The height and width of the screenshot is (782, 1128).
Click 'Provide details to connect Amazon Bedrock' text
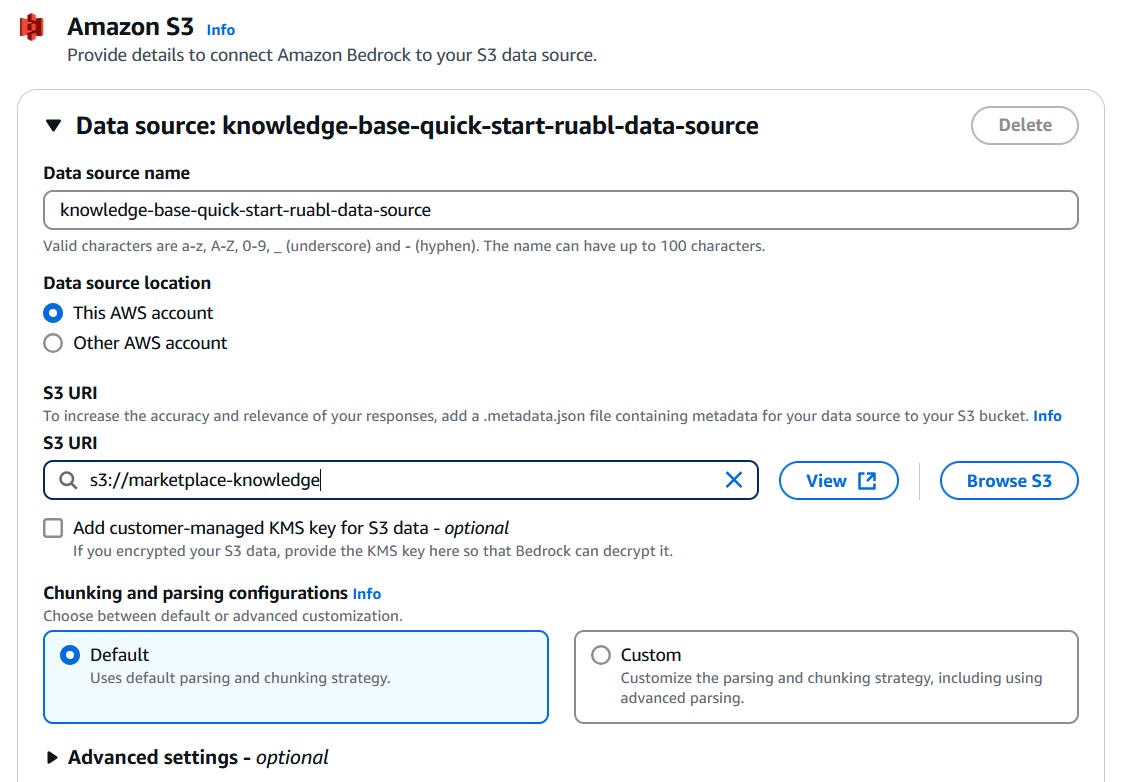pos(332,55)
